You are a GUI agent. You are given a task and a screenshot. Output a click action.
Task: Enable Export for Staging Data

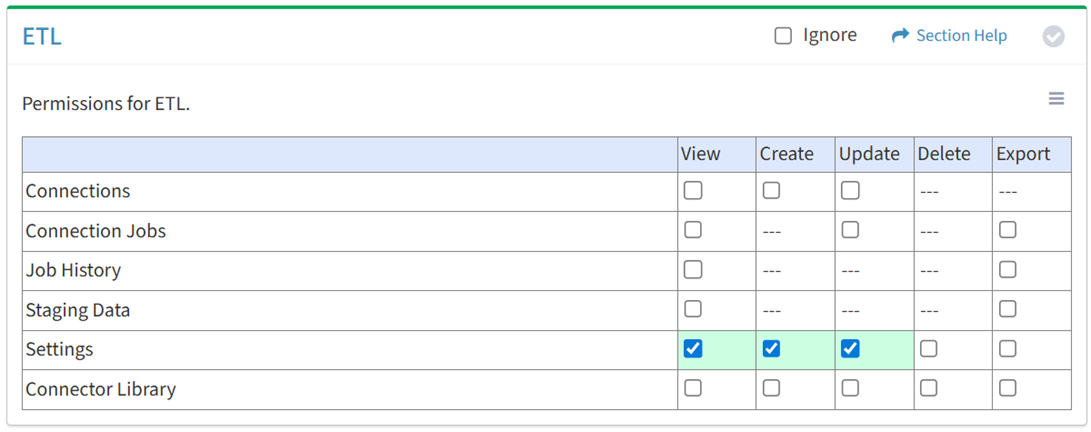[x=1007, y=309]
